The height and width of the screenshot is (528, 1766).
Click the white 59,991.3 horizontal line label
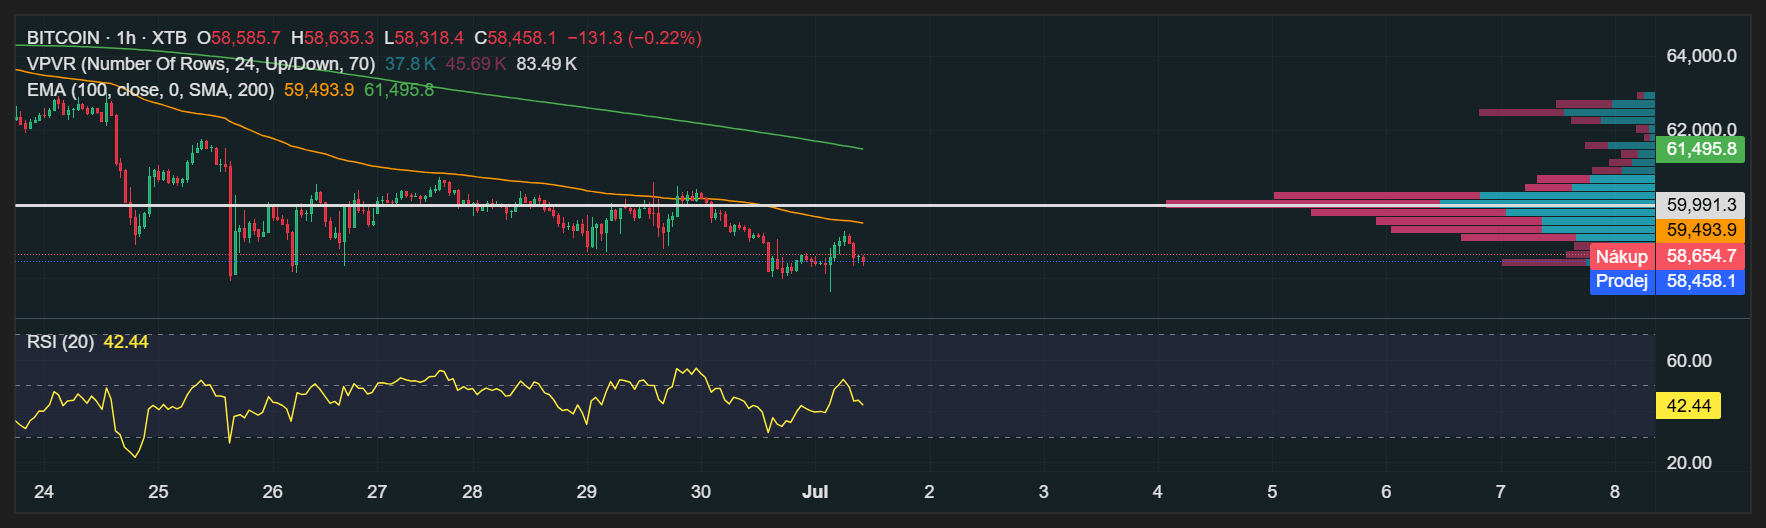(1700, 205)
